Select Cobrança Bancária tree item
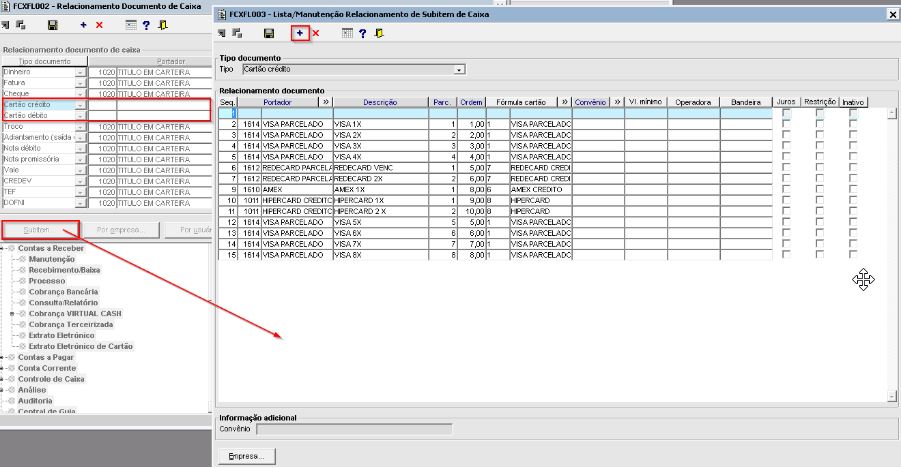Screen dimensions: 901x468 pyautogui.click(x=64, y=292)
